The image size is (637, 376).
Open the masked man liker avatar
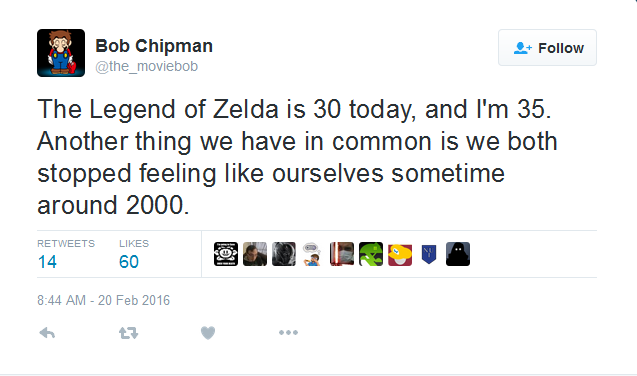pyautogui.click(x=342, y=254)
